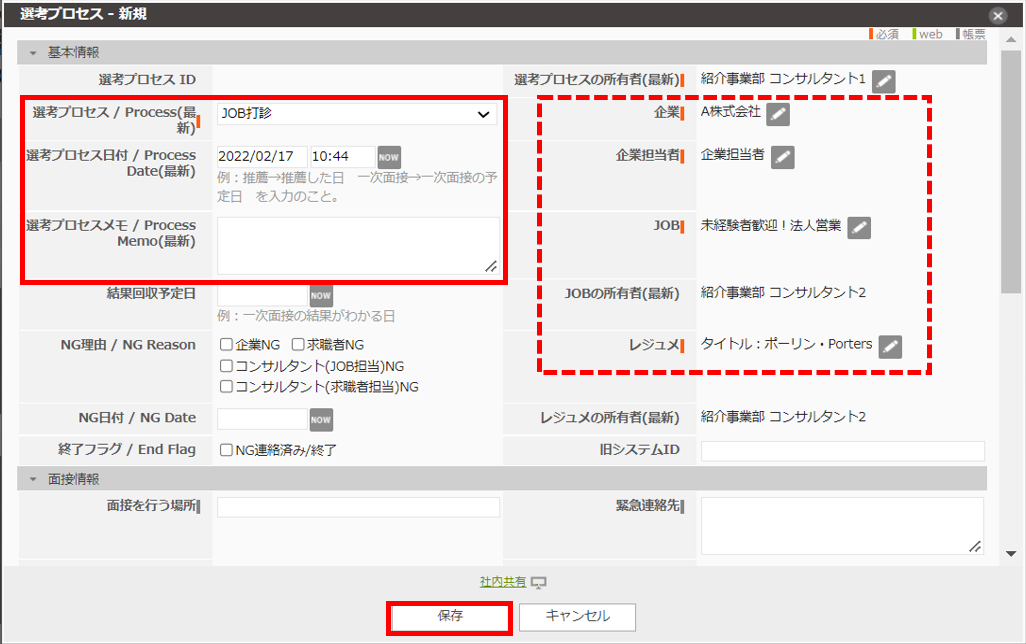Edit 選考プロセスの所有者 with the pencil icon
The image size is (1026, 644).
pos(882,79)
